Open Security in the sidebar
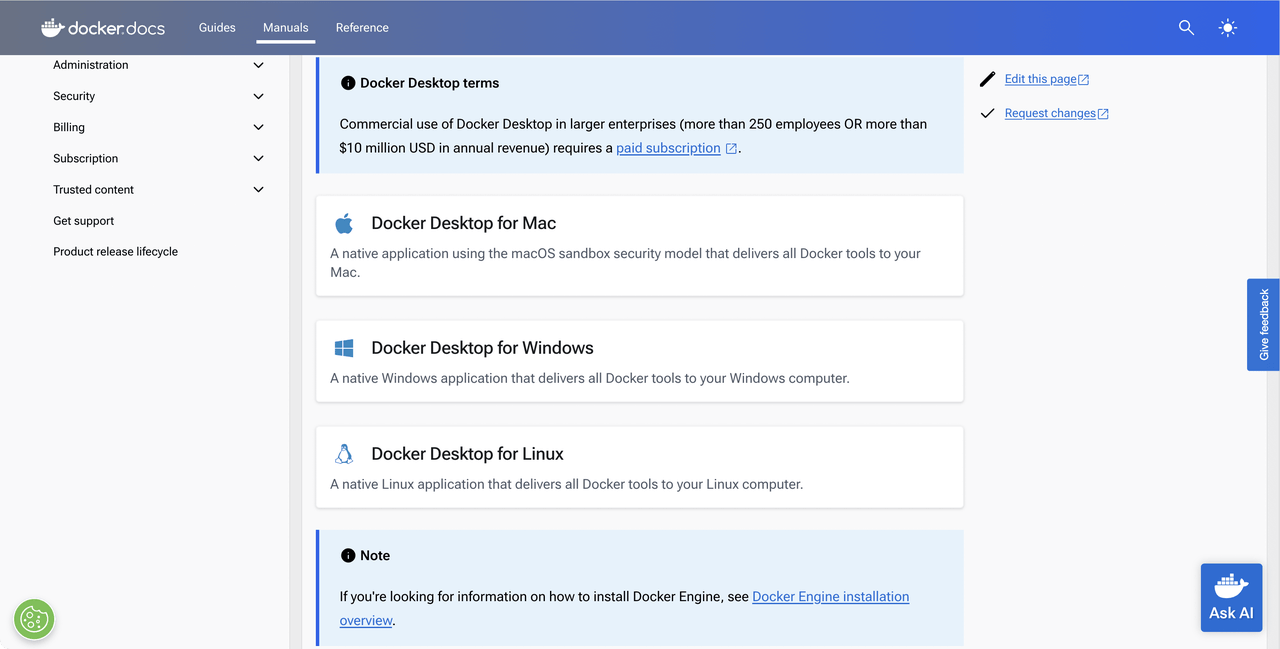The image size is (1280, 649). click(x=74, y=96)
